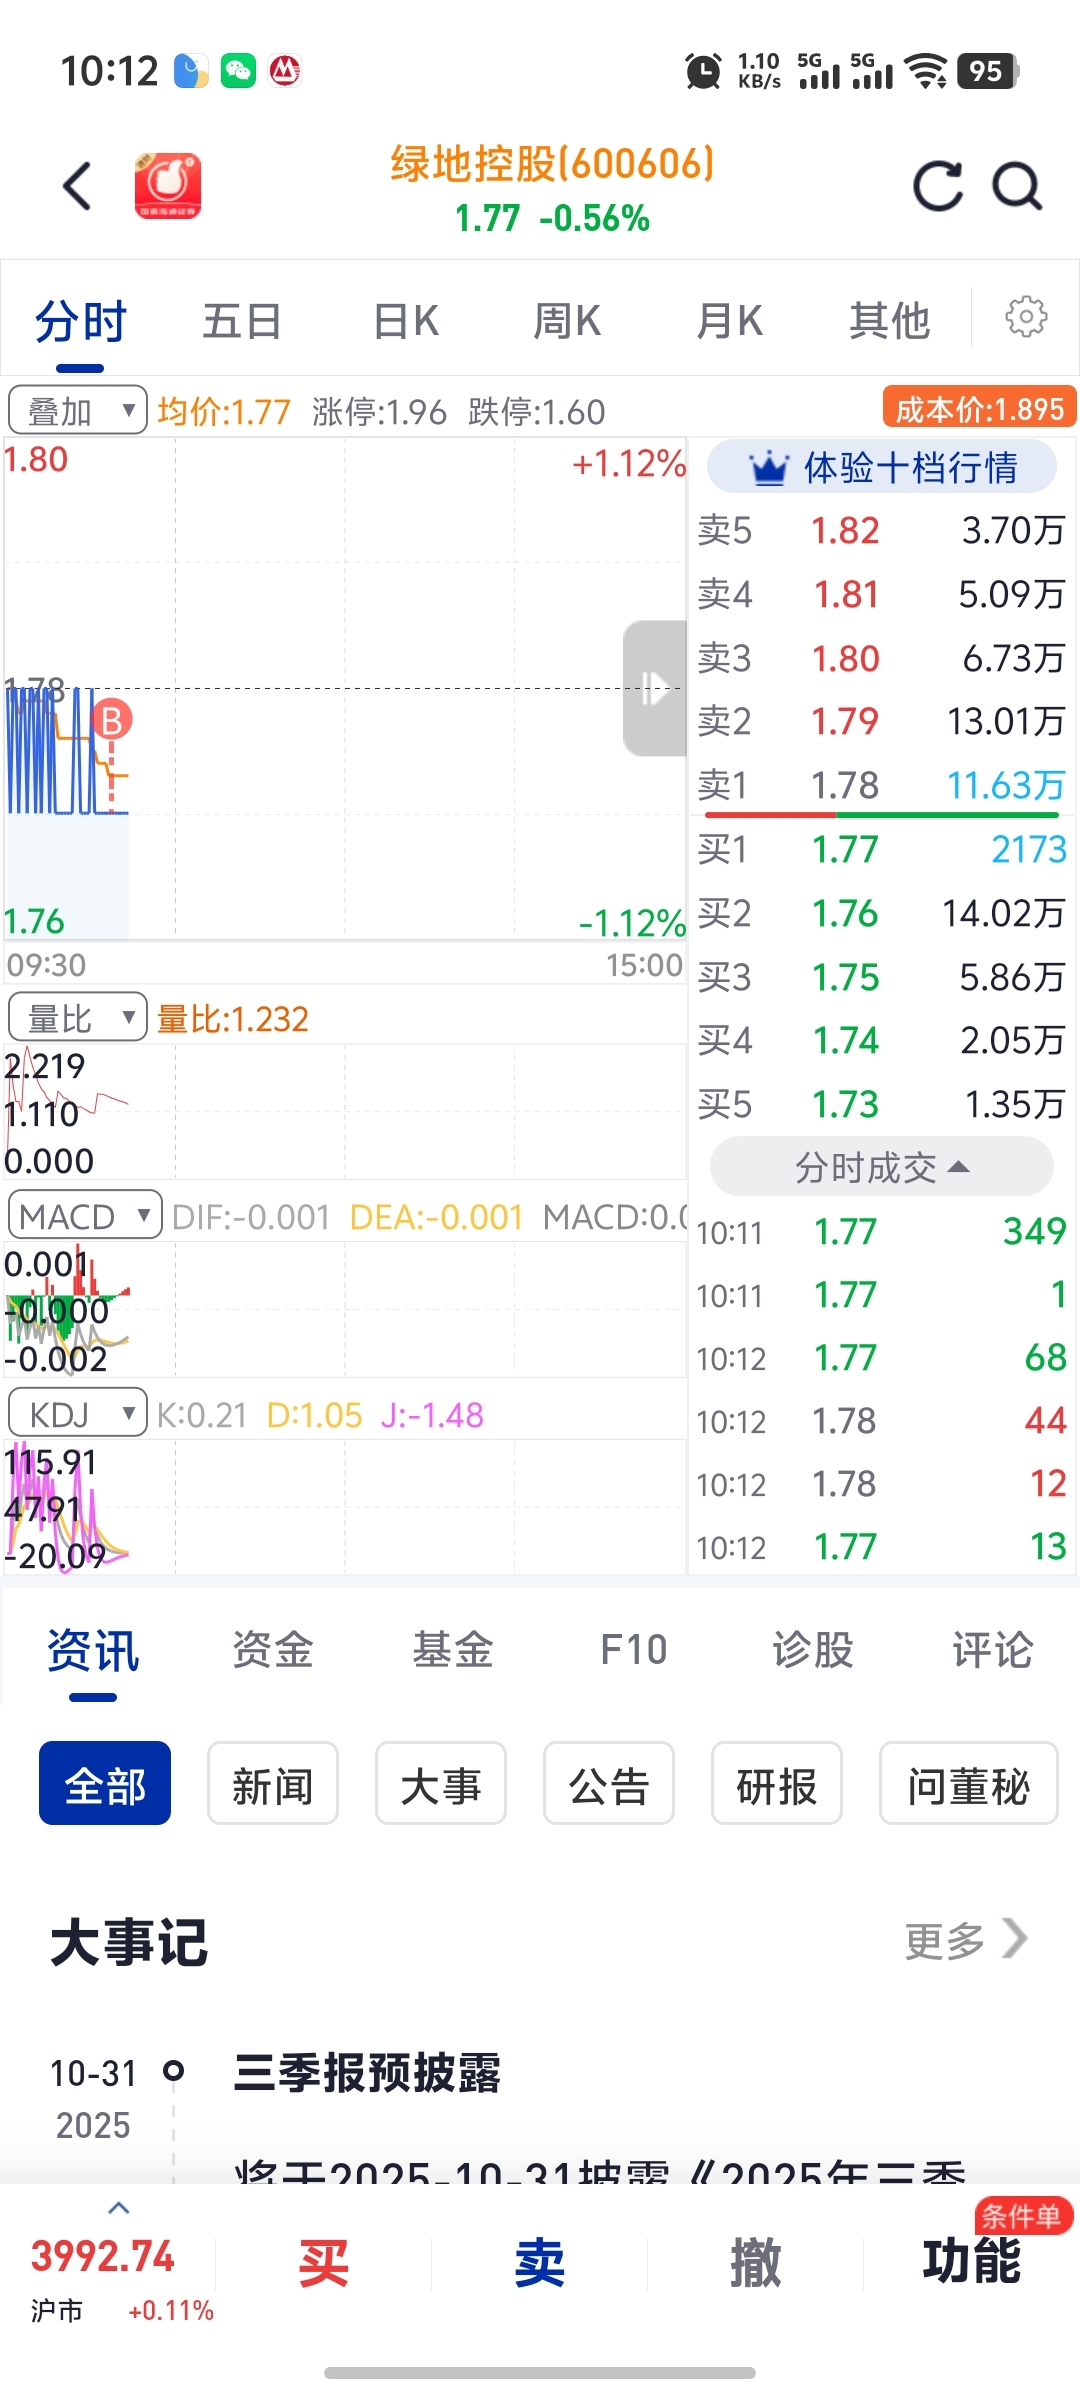Open the search magnifier icon
The image size is (1080, 2400).
(x=1017, y=186)
